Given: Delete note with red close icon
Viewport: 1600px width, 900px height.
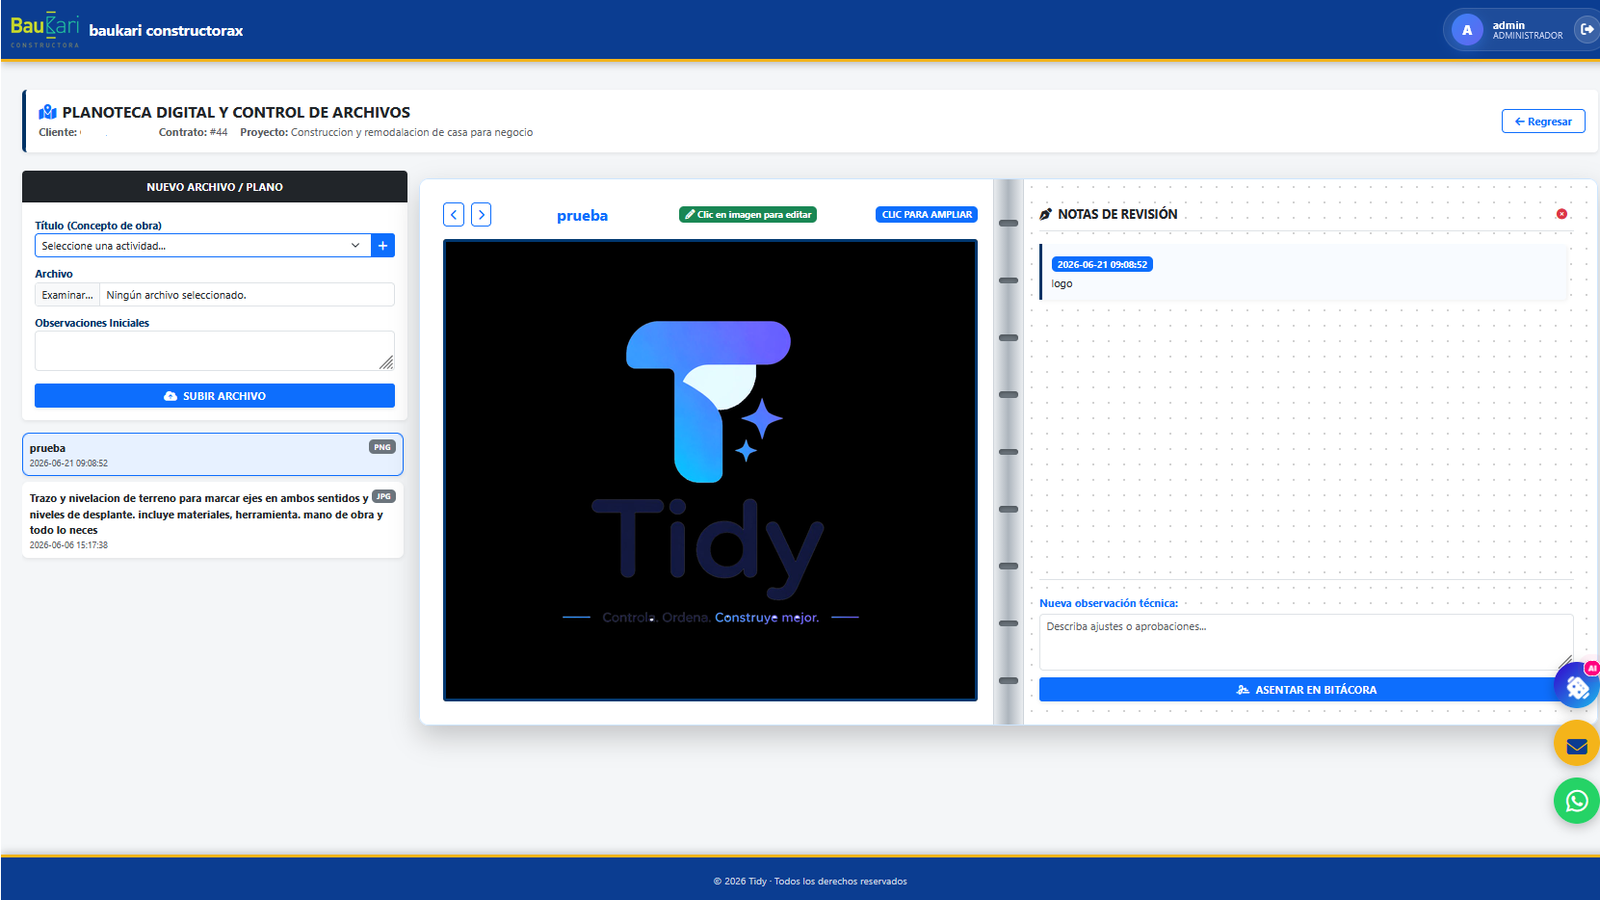Looking at the screenshot, I should tap(1562, 214).
